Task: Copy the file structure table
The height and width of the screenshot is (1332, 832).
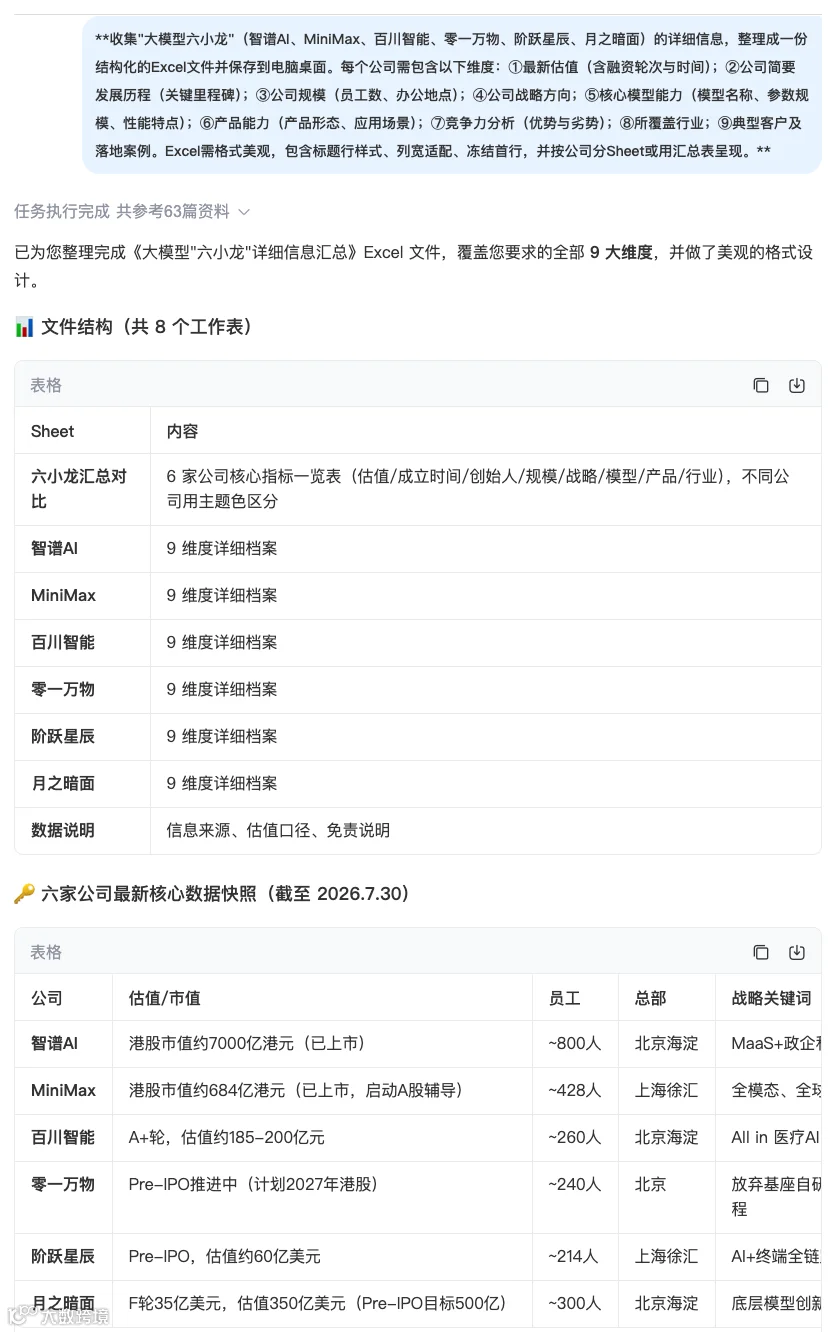Action: tap(761, 385)
